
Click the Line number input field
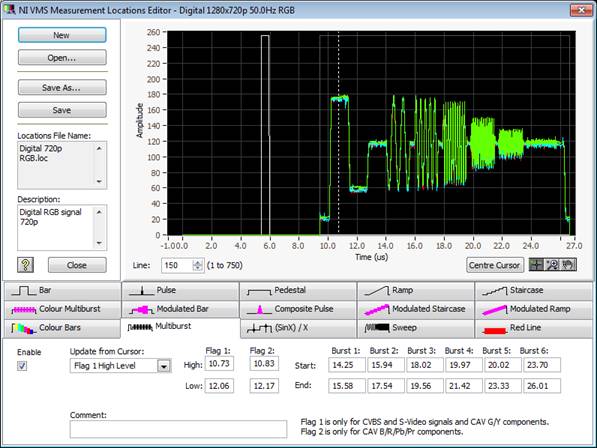click(x=177, y=265)
